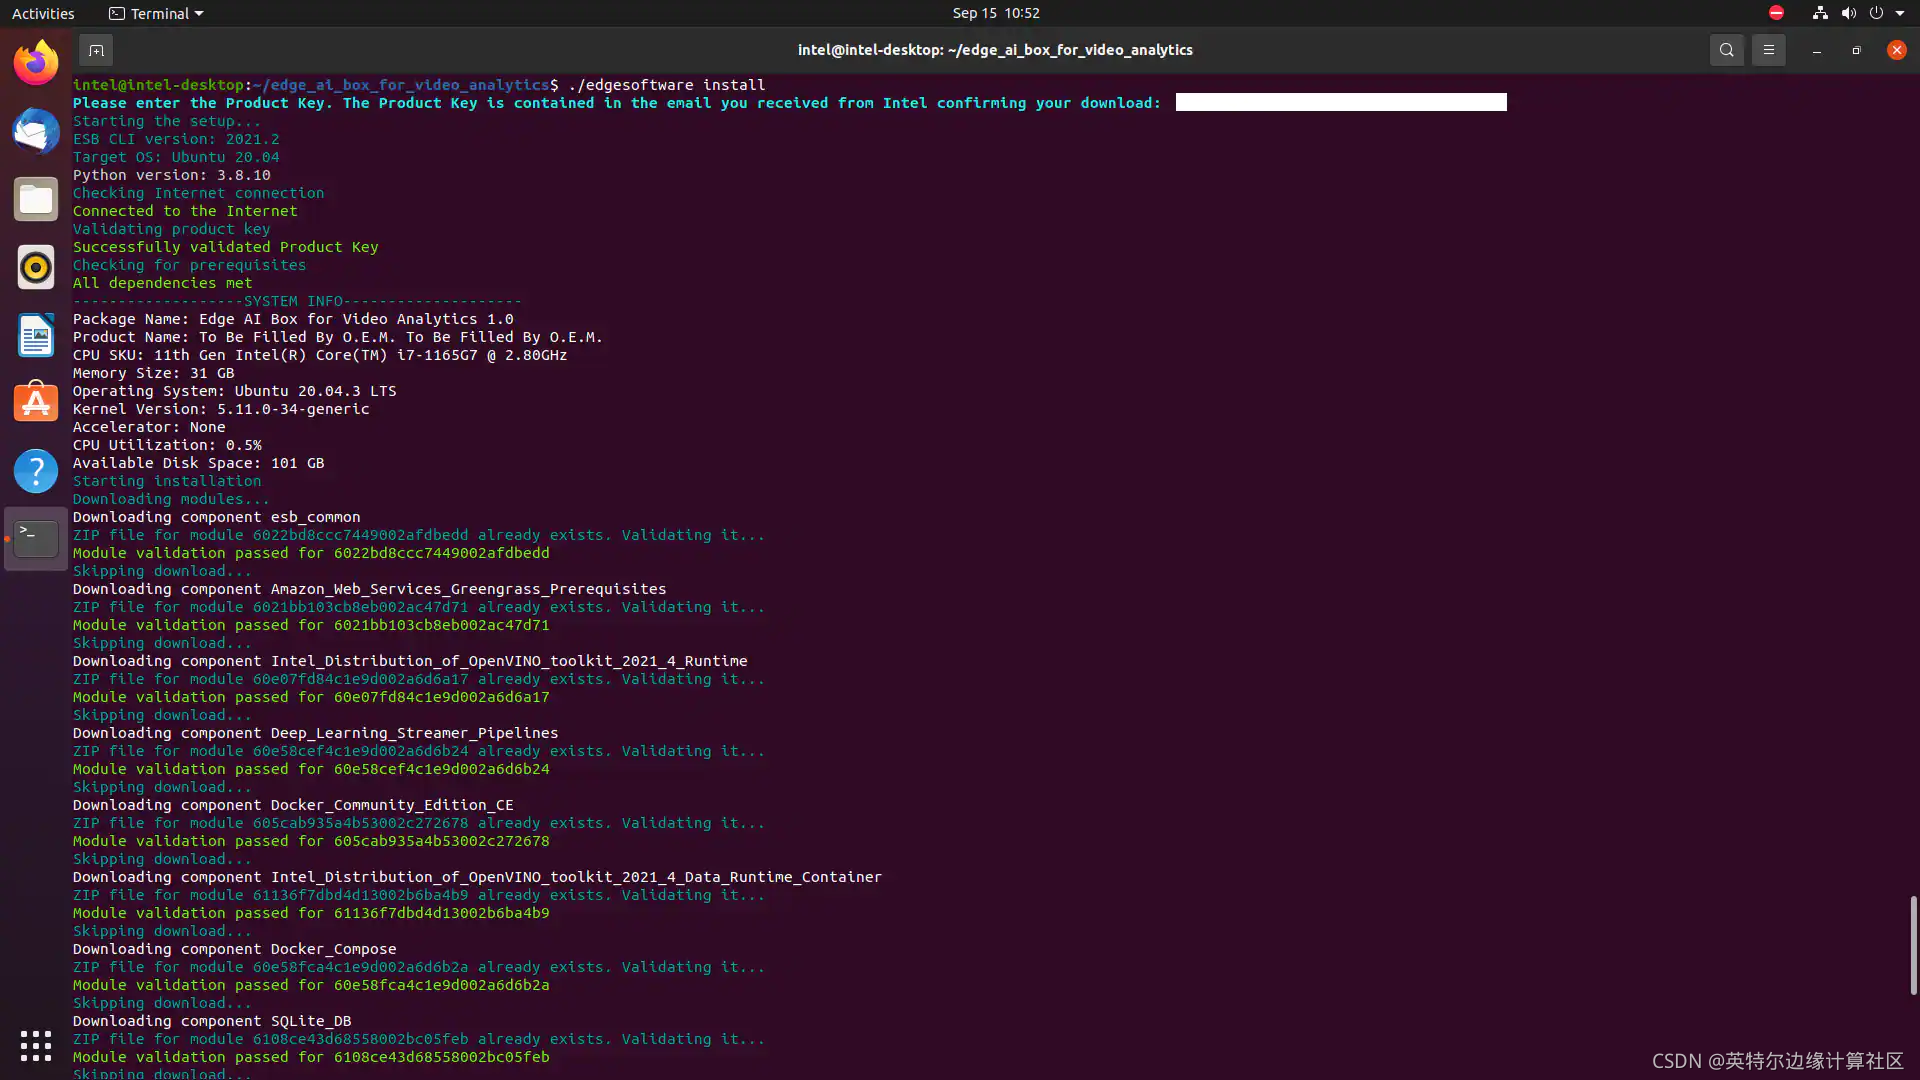Click 'Downloading component Docker_Compose' line
Viewport: 1920px width, 1080px height.
coord(234,949)
